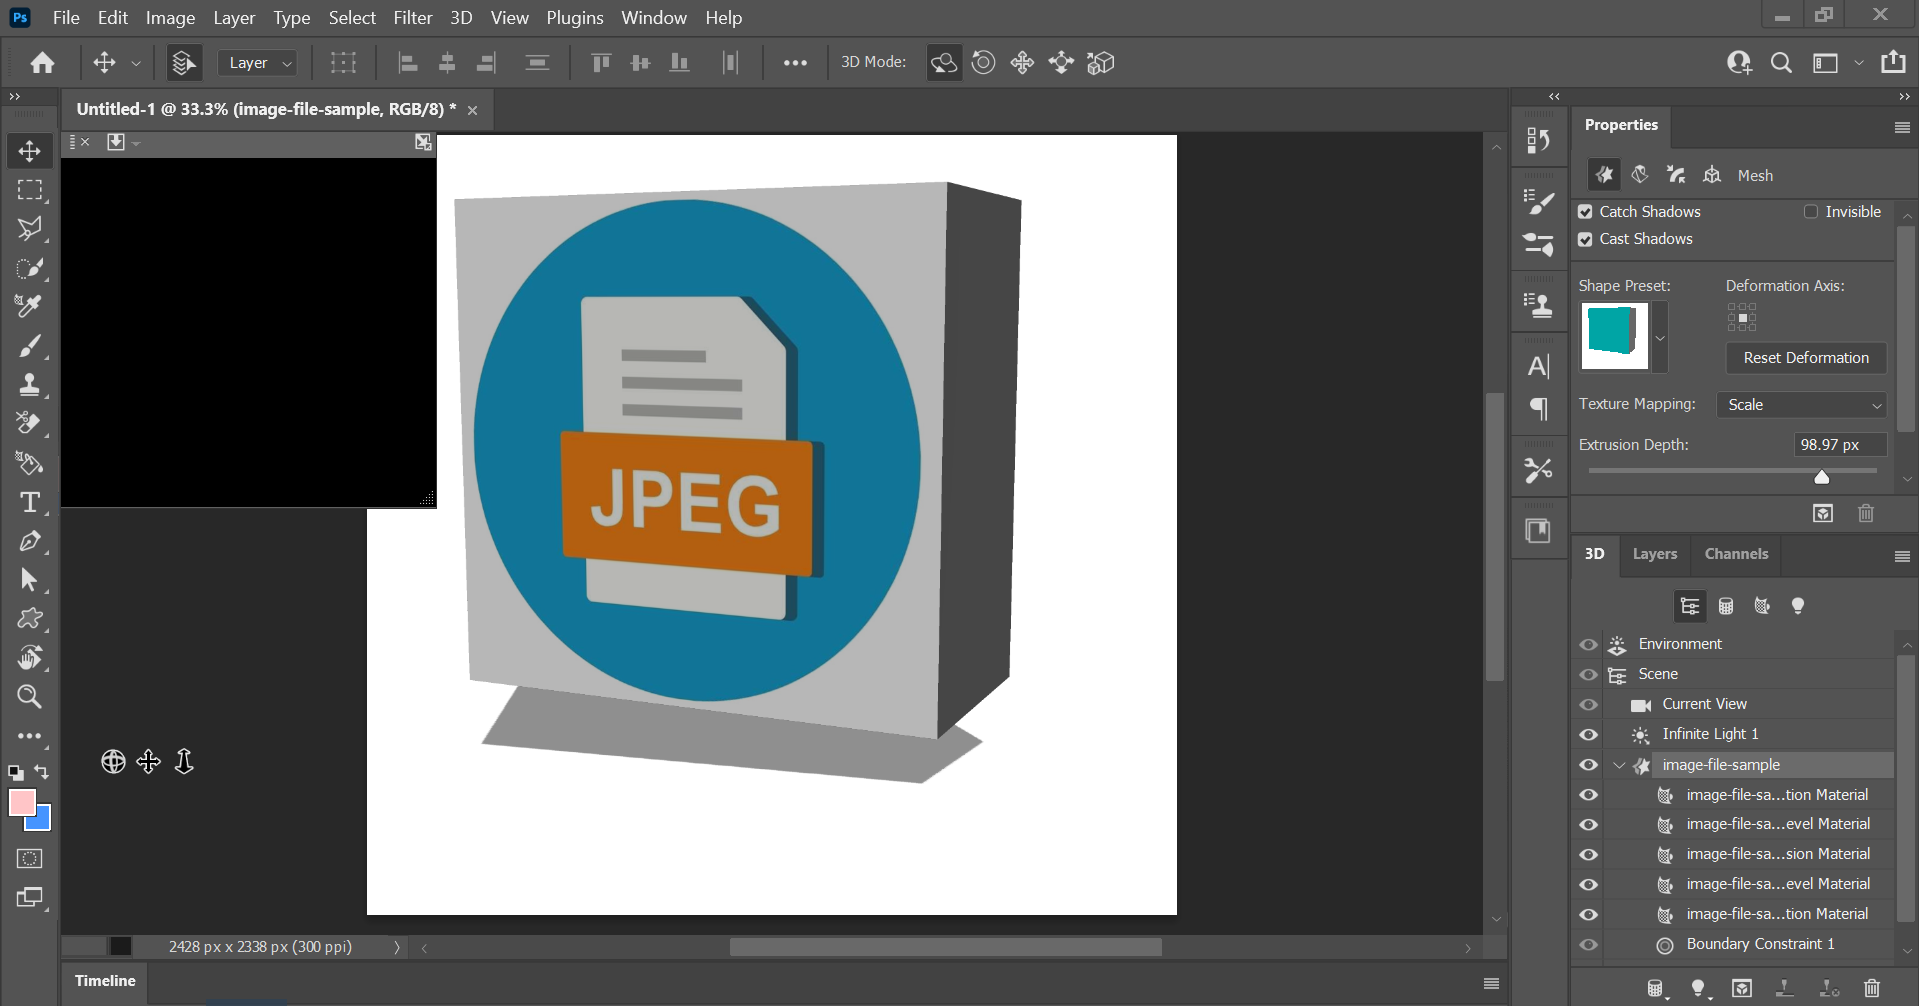Open the Filter menu
The image size is (1919, 1006).
pos(412,18)
